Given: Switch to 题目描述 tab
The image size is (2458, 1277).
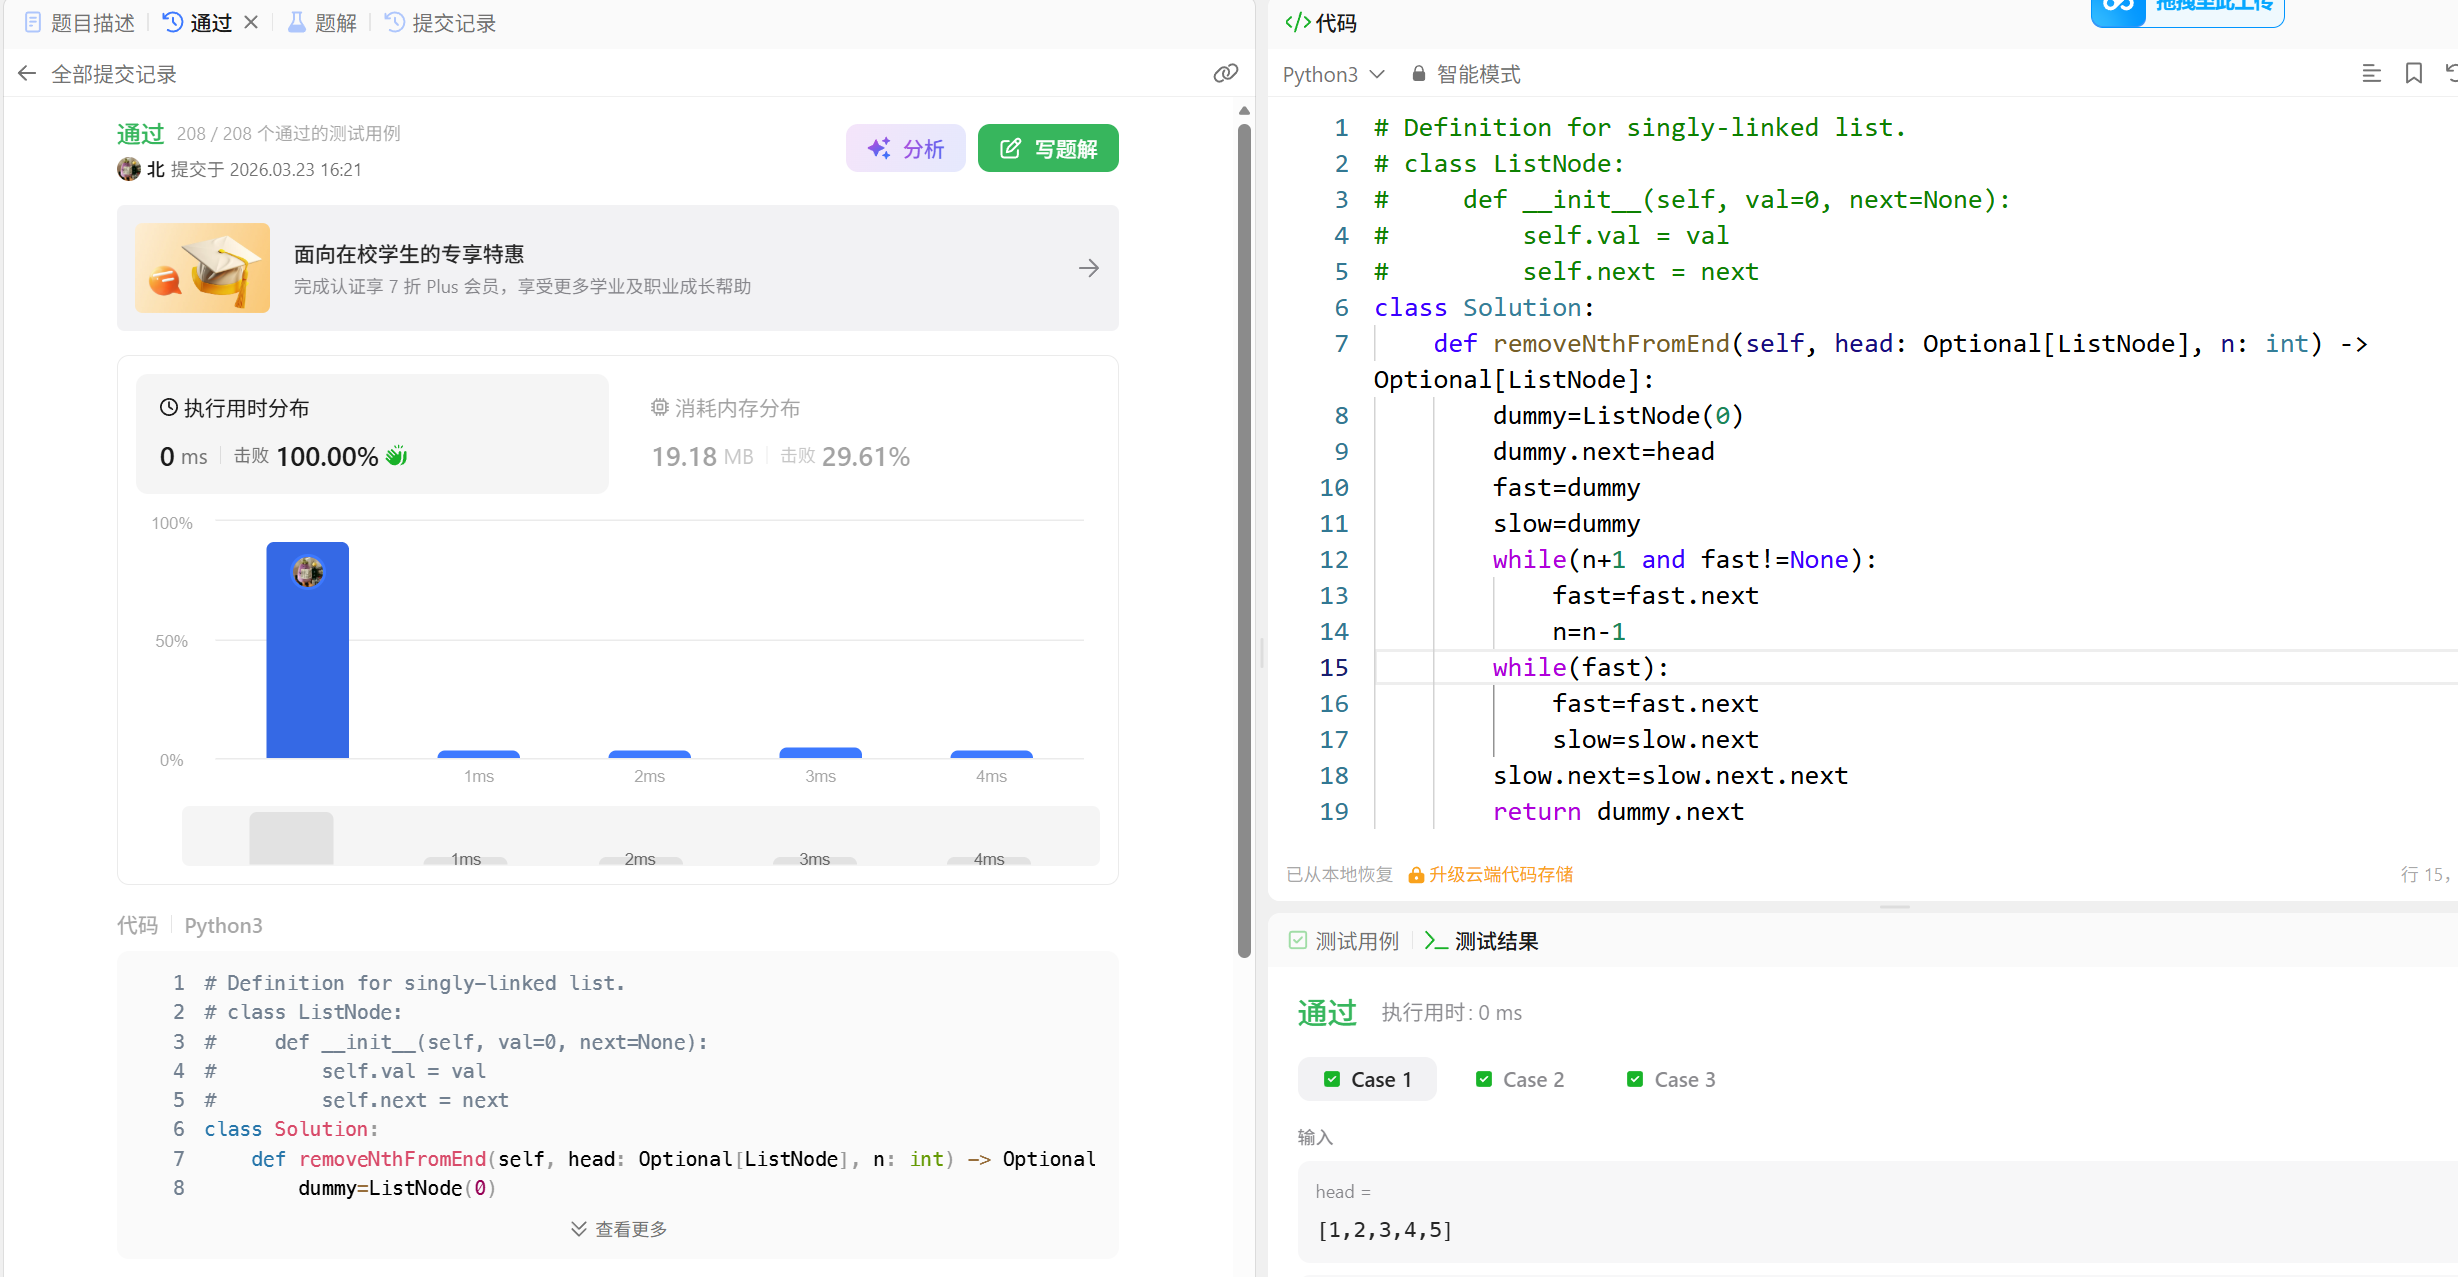Looking at the screenshot, I should coord(80,22).
